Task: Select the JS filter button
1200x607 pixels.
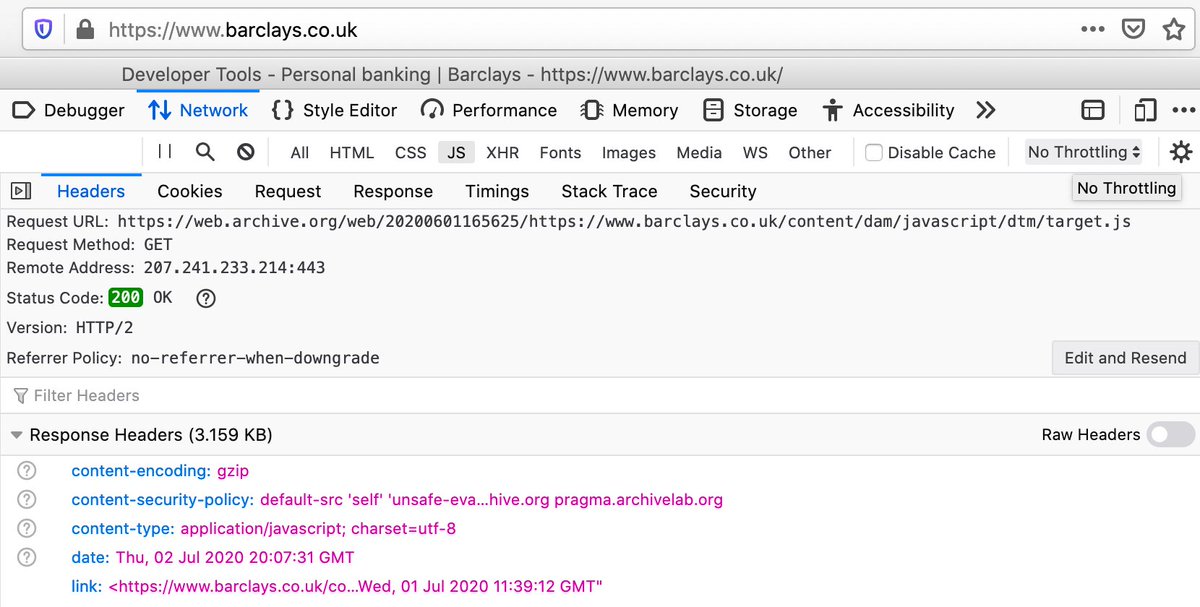Action: [x=456, y=153]
